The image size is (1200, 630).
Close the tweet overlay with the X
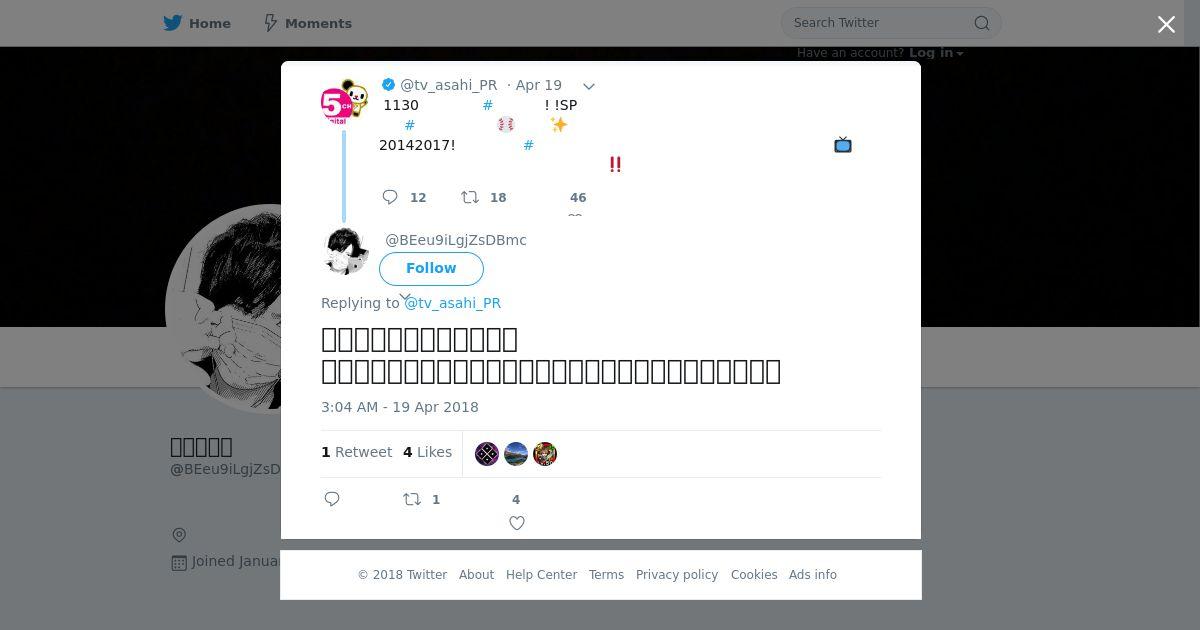[x=1166, y=25]
